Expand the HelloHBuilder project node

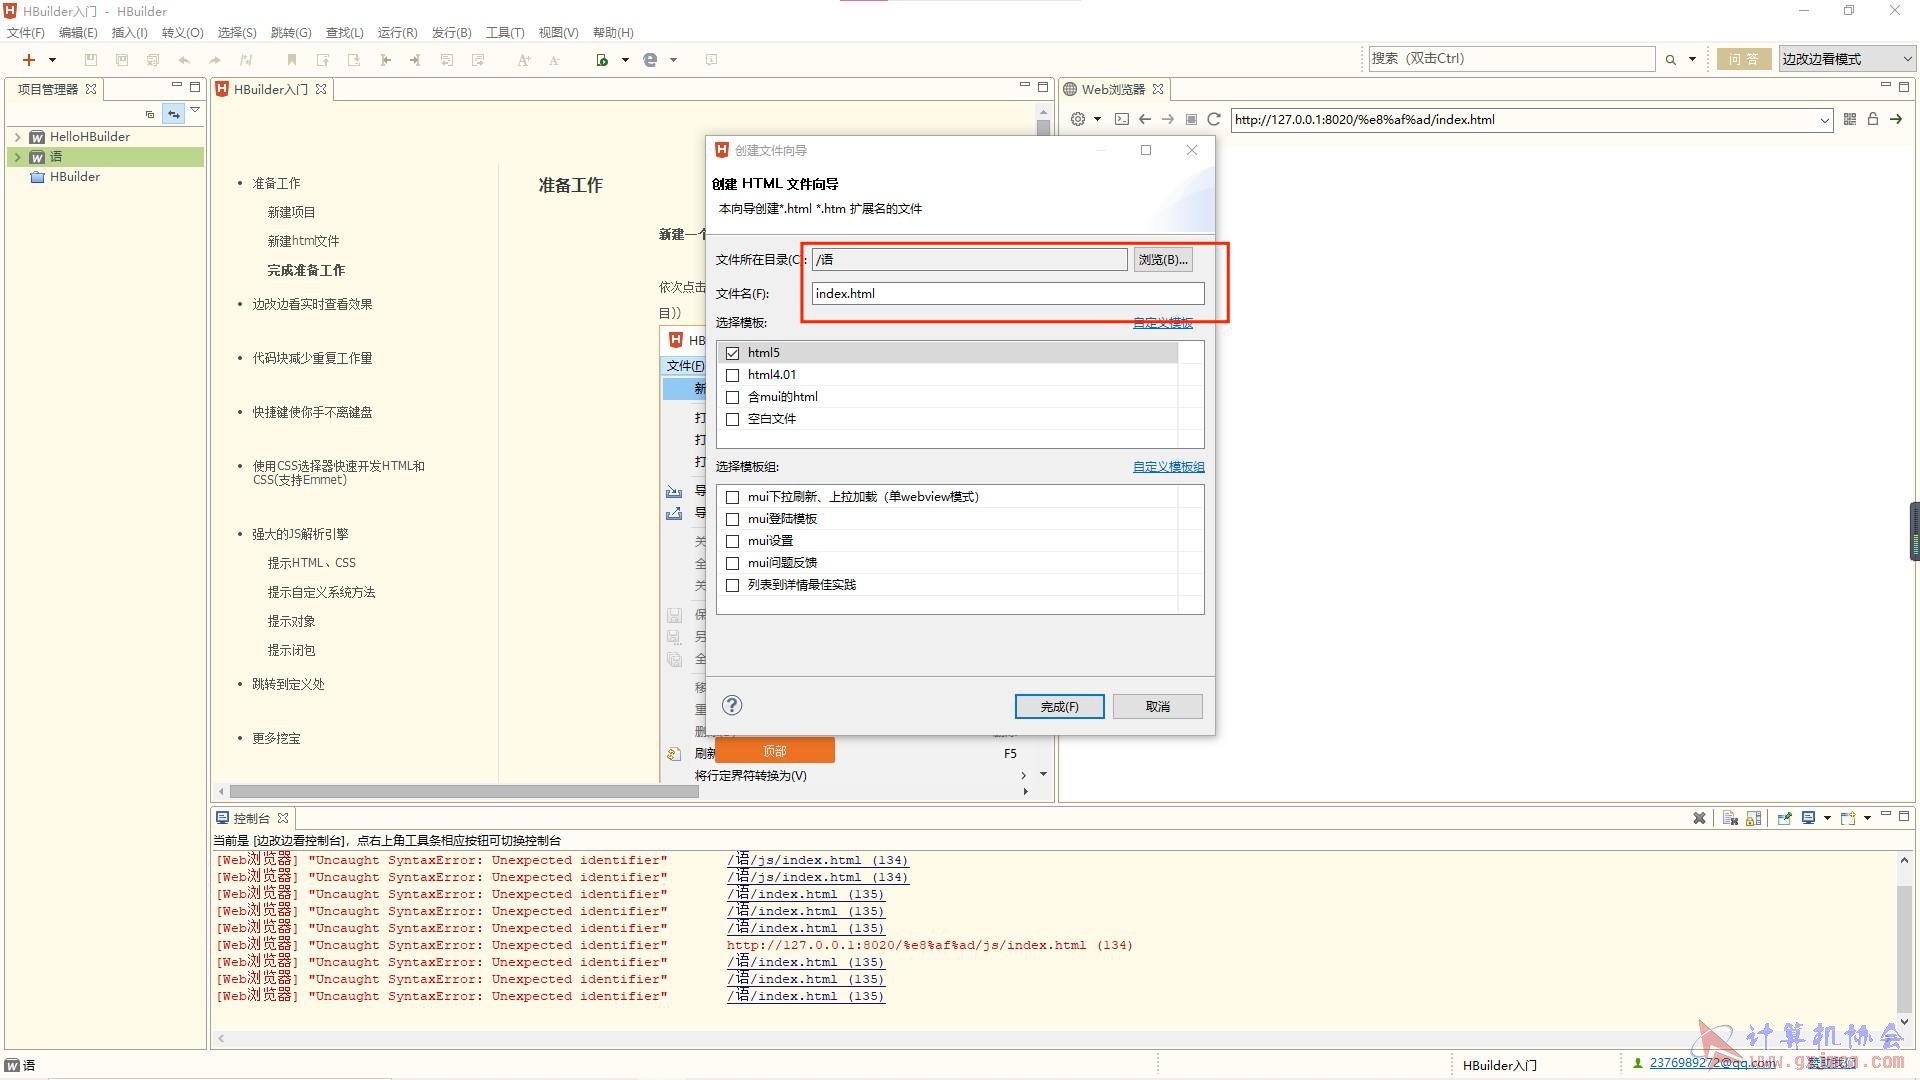click(17, 137)
